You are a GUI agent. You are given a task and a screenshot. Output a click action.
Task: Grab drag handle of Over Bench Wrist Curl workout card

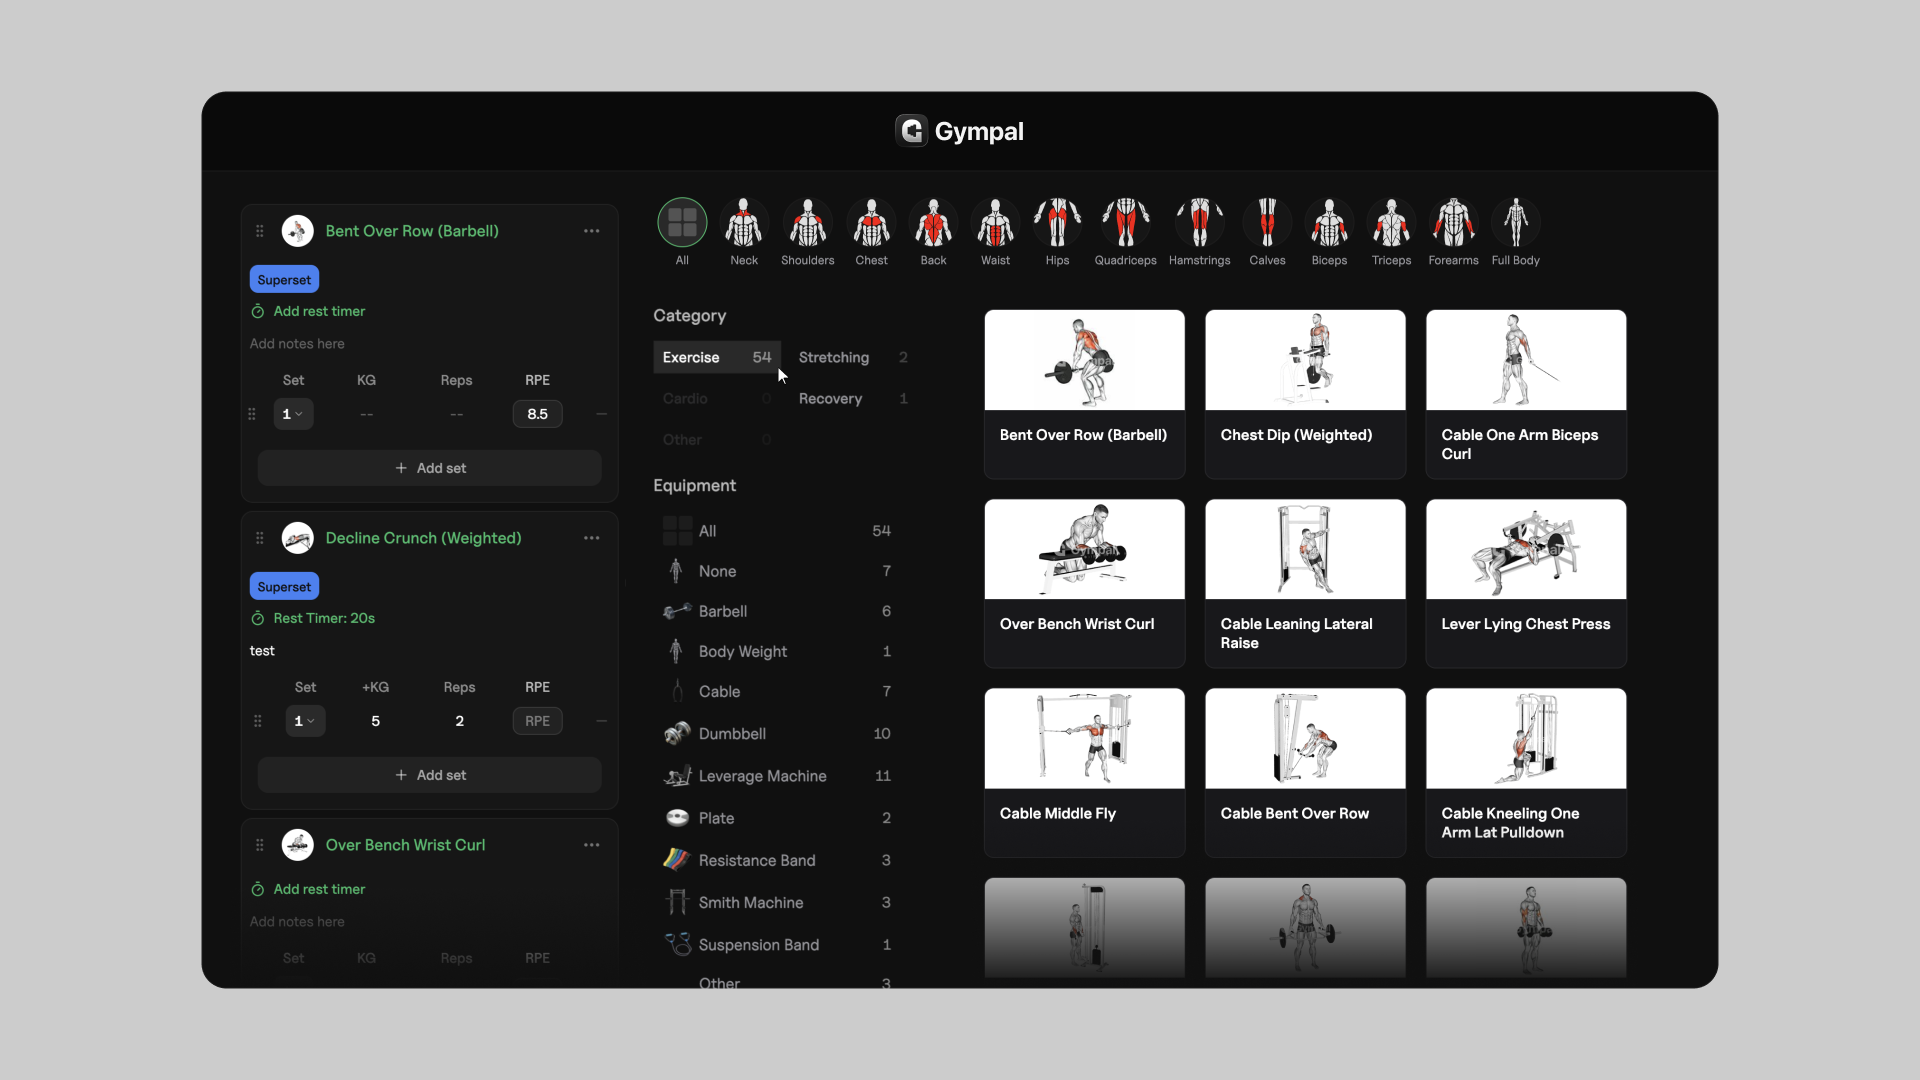coord(260,845)
